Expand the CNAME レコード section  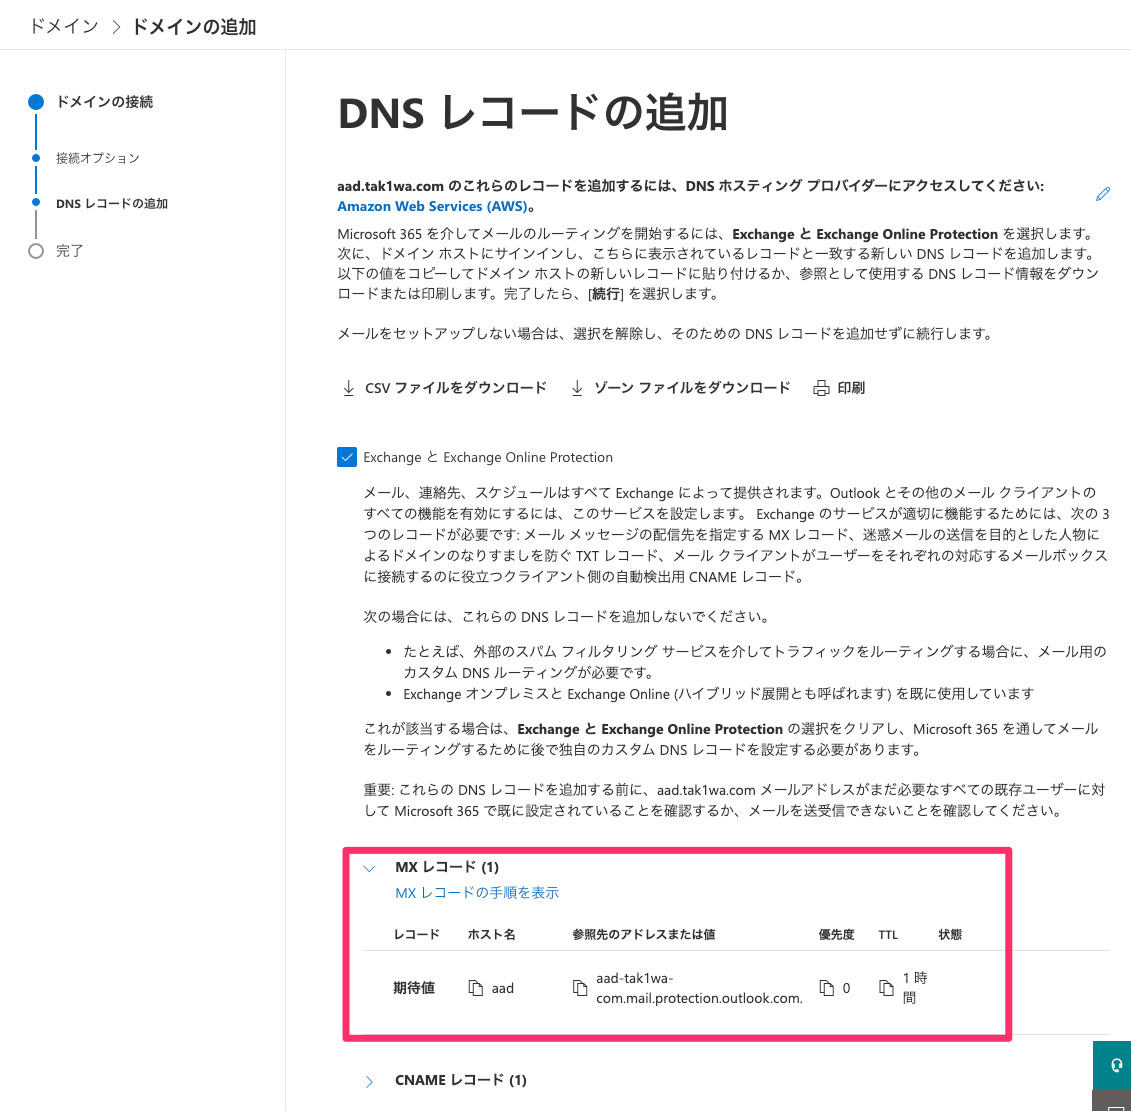coord(369,1080)
